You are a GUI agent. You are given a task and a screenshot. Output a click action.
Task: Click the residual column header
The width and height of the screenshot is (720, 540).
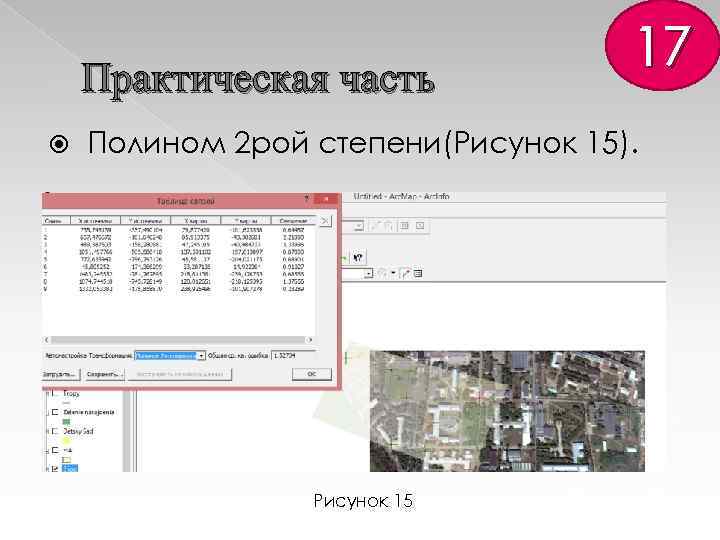coord(293,221)
